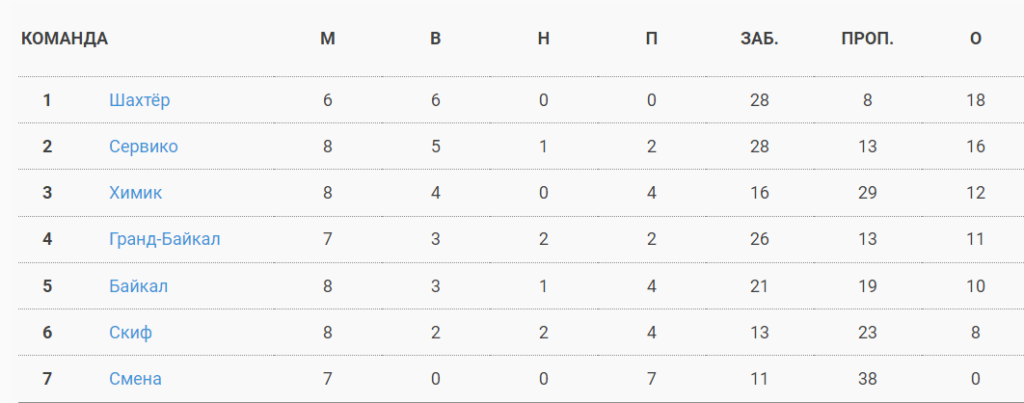This screenshot has height=403, width=1024.
Task: Open the Смена team link
Action: 135,379
